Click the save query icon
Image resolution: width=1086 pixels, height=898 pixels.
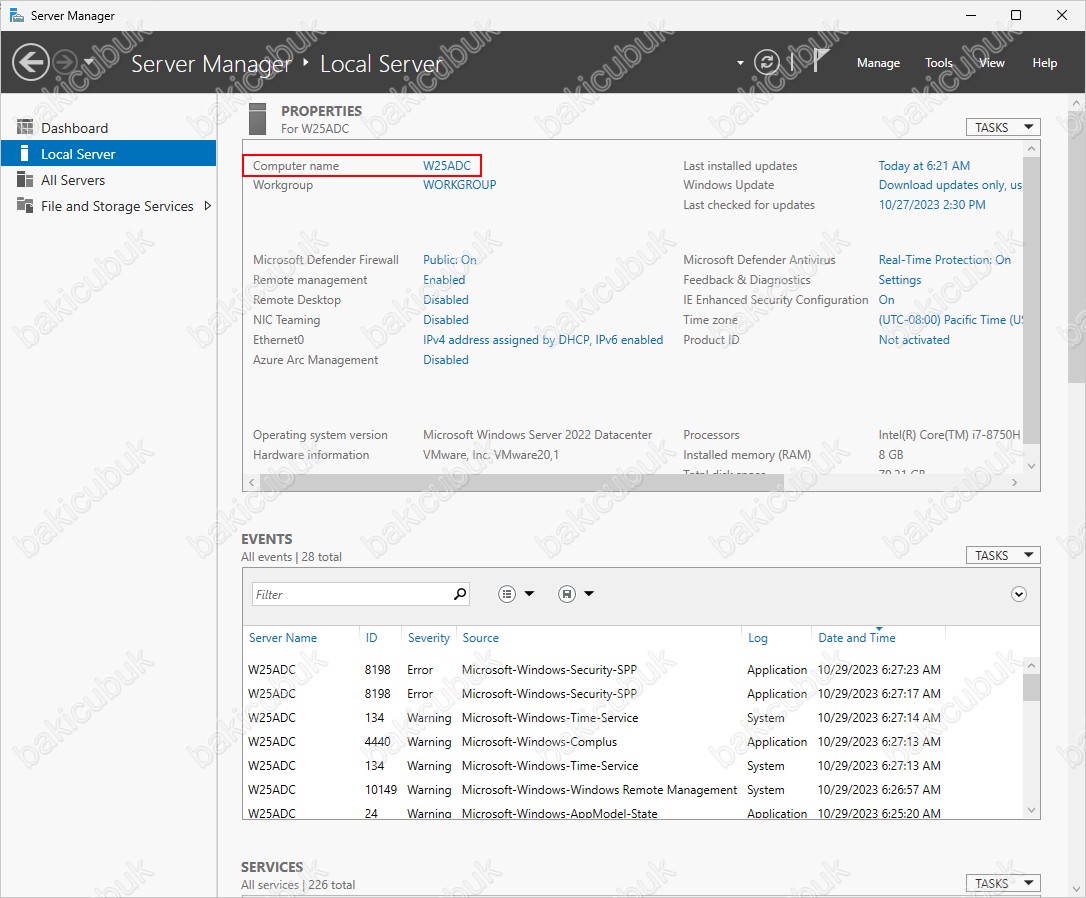click(567, 594)
